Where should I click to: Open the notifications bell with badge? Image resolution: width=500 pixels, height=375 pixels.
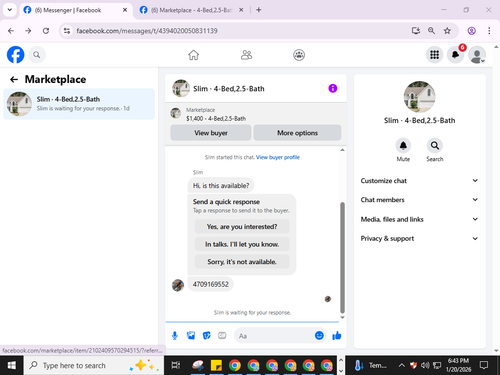456,55
